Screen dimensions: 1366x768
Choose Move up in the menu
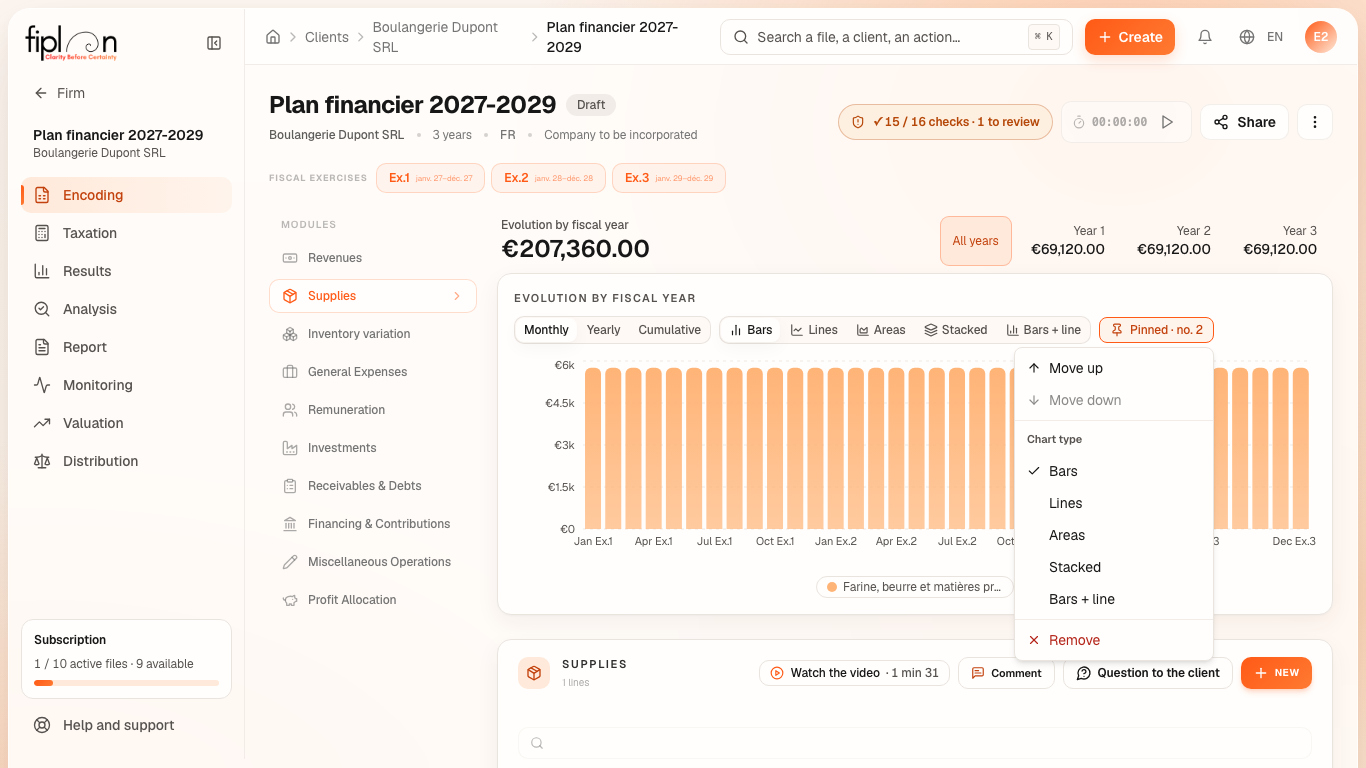pyautogui.click(x=1114, y=368)
